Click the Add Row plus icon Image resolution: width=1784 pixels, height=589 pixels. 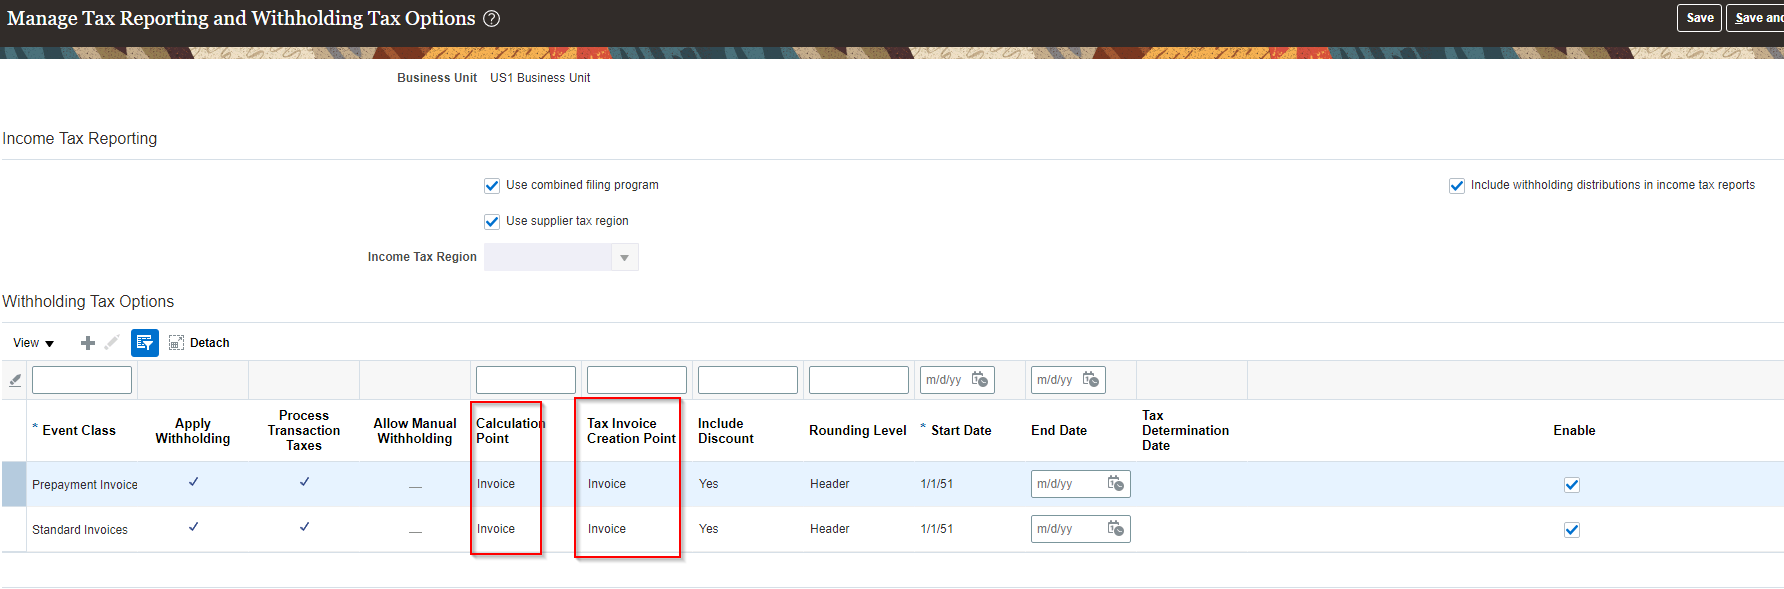[x=88, y=343]
